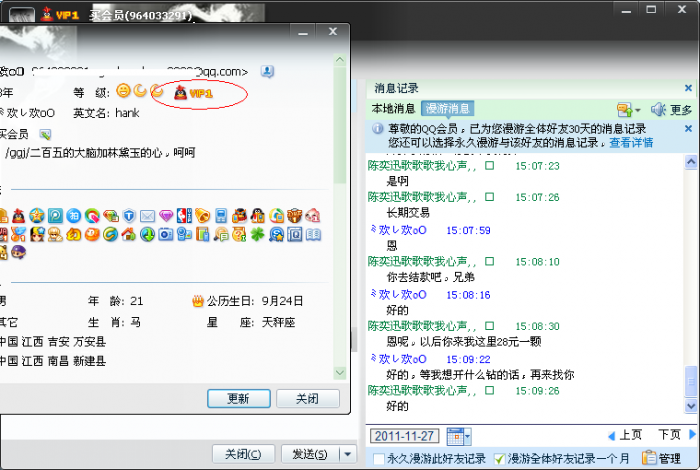Close the 消息记录 panel
This screenshot has height=470, width=700.
pos(688,88)
